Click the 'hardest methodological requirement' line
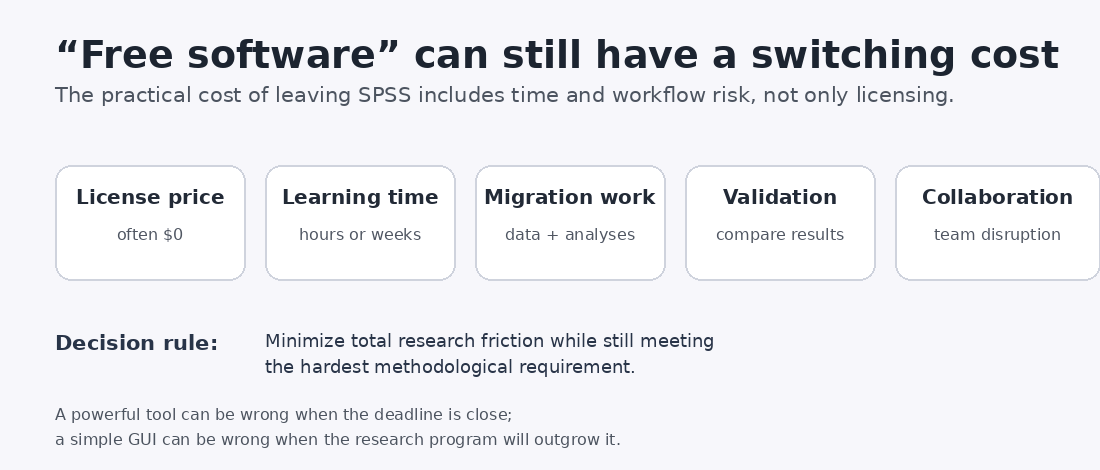 [x=450, y=368]
